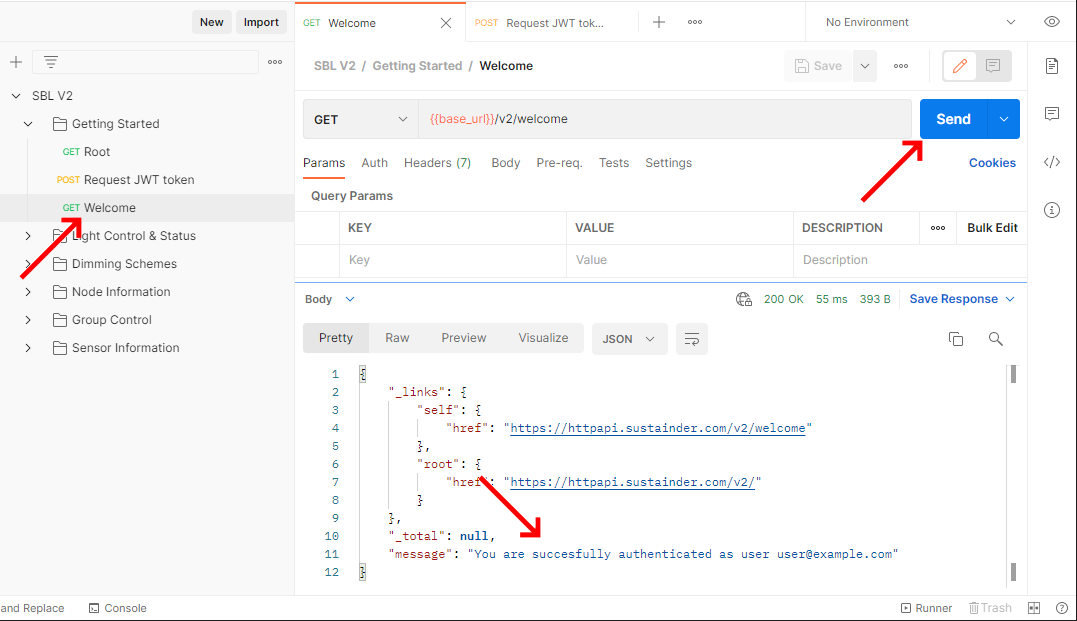
Task: Open the code snippet panel
Action: tap(1051, 161)
